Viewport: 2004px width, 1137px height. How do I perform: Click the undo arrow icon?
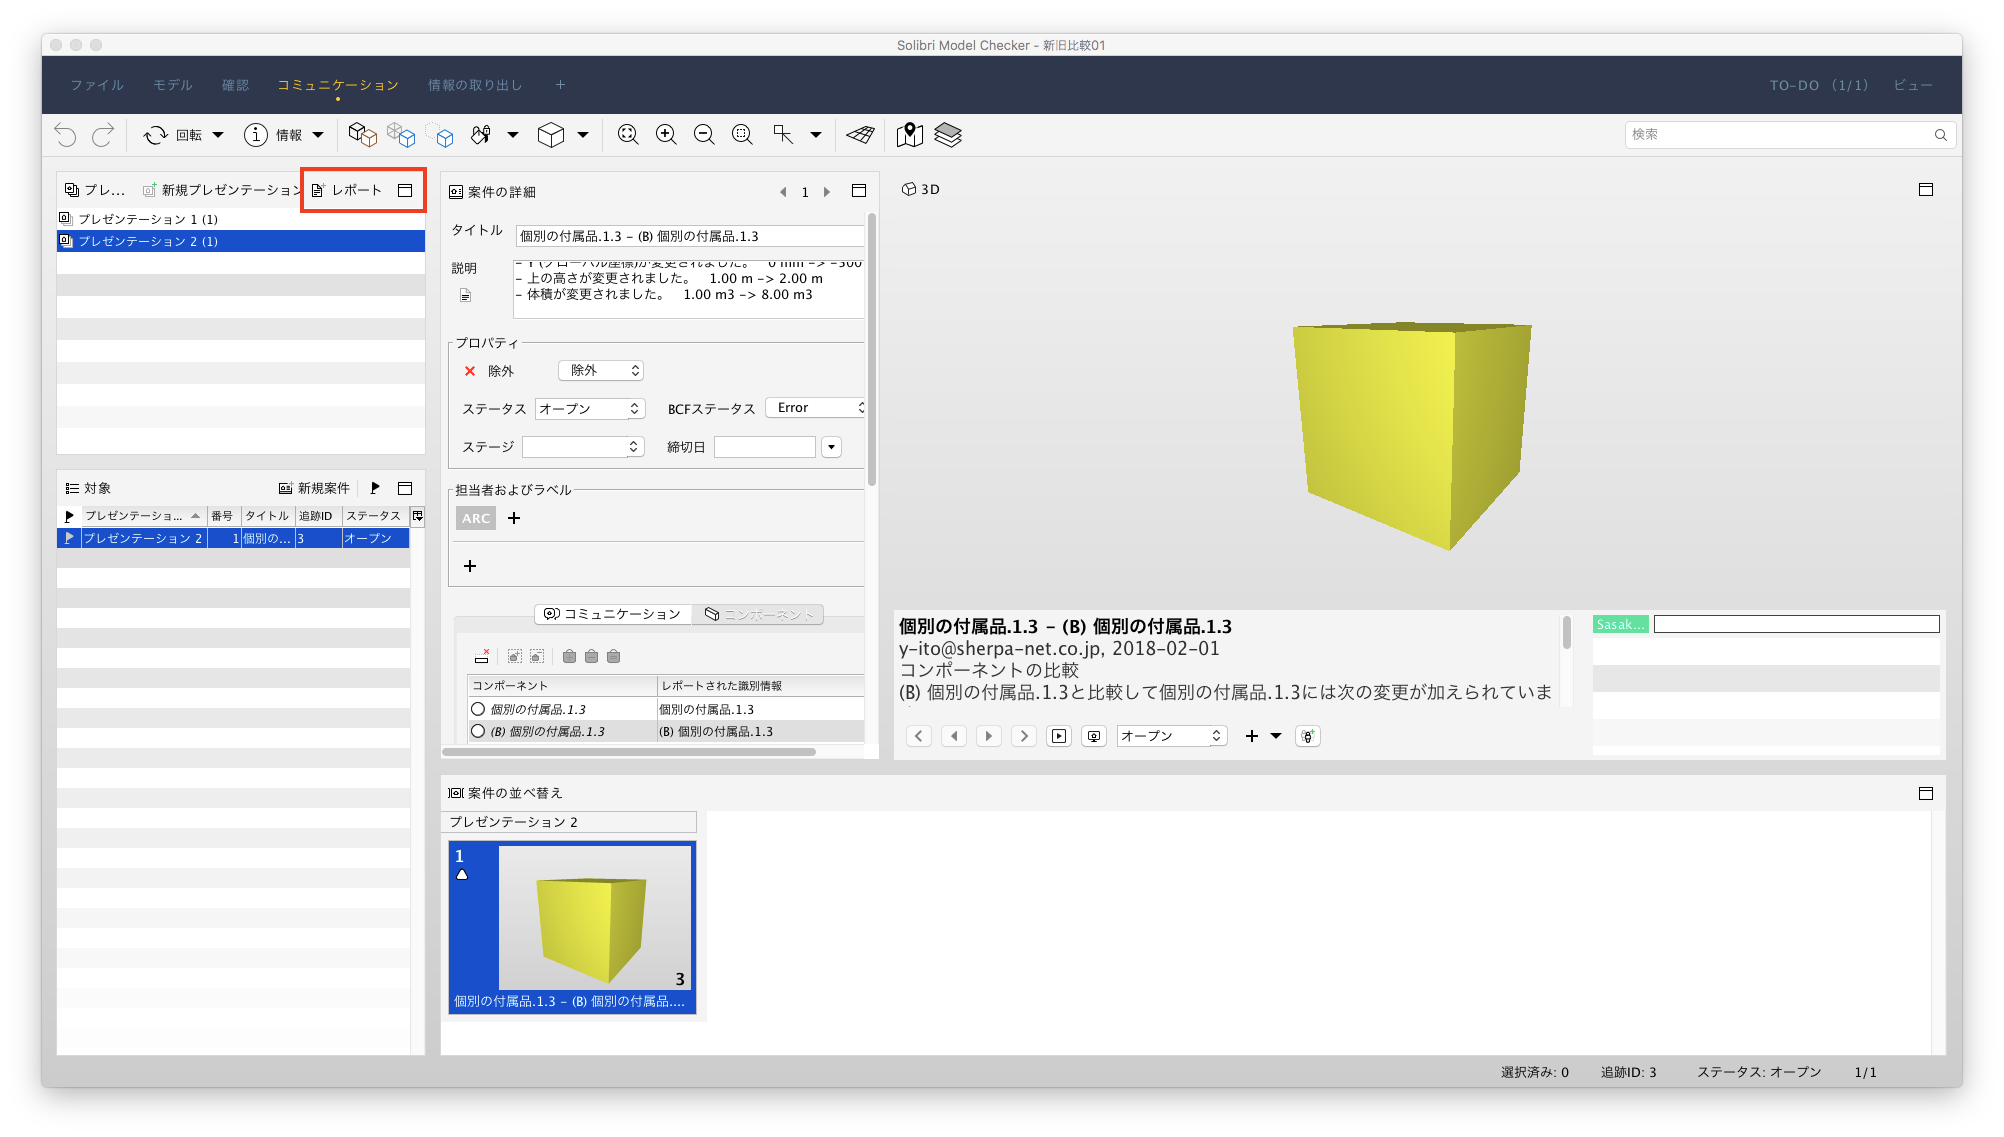[x=66, y=135]
